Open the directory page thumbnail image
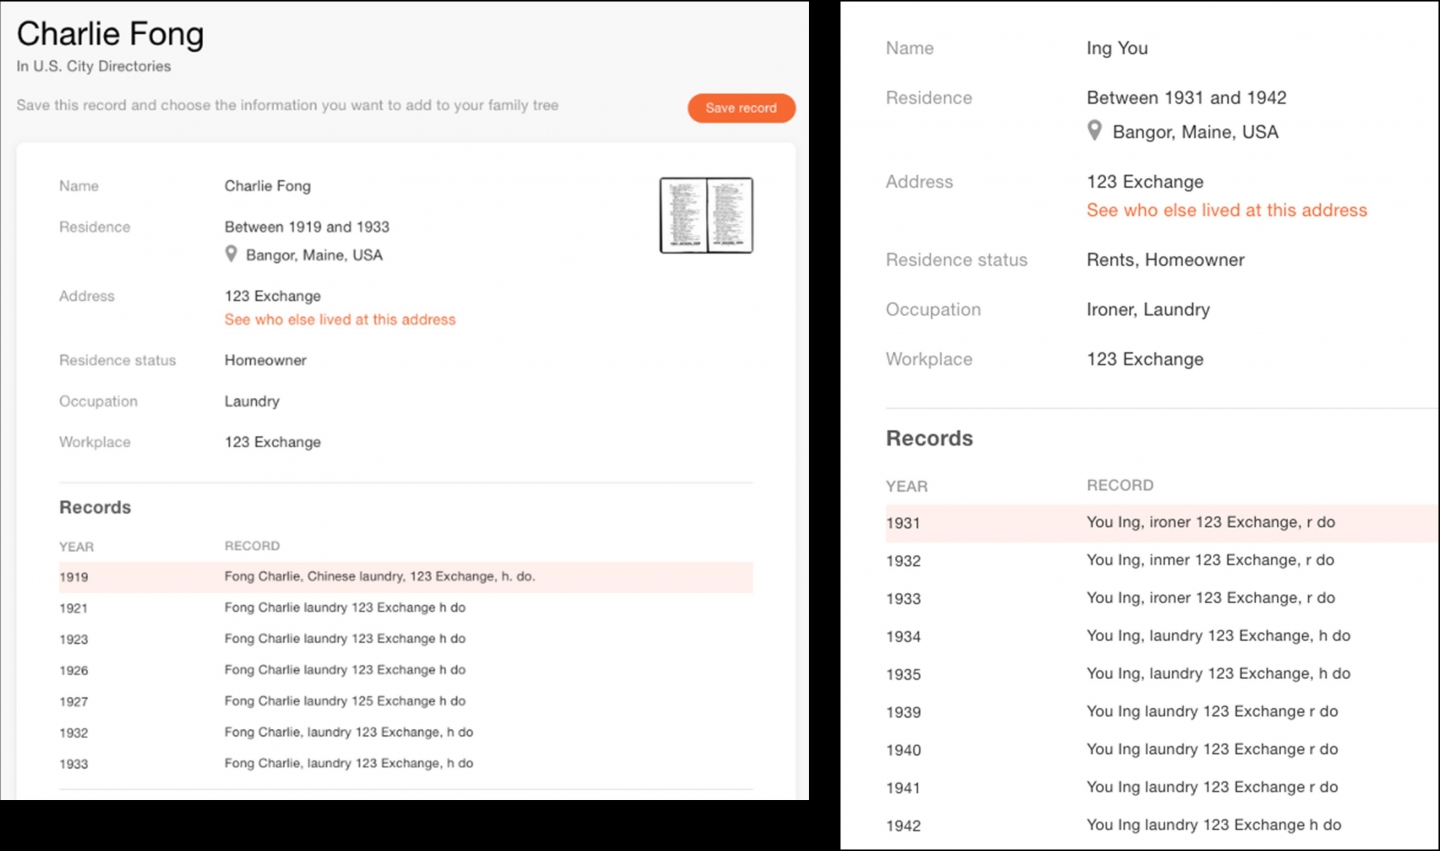The image size is (1440, 851). [706, 215]
